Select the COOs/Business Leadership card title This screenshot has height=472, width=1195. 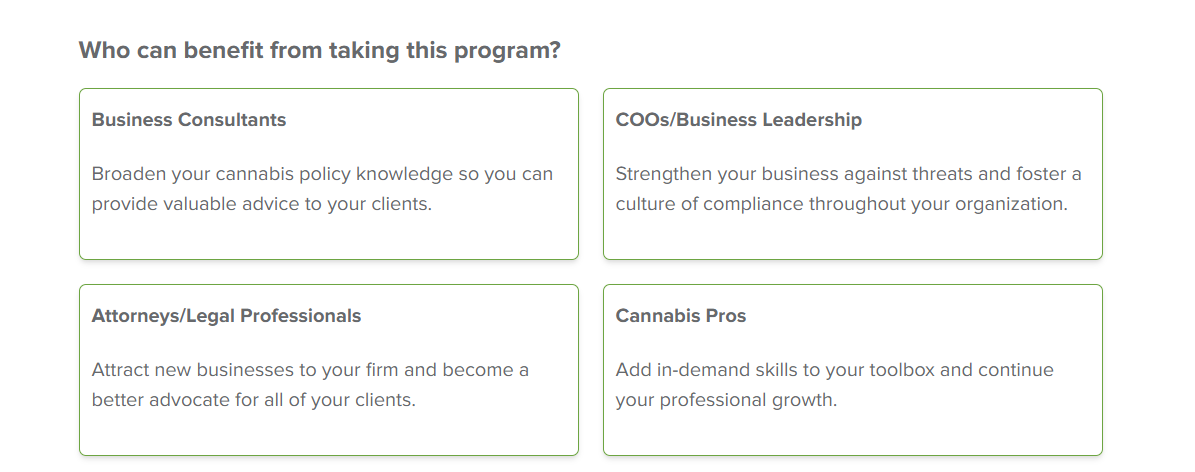(x=738, y=120)
